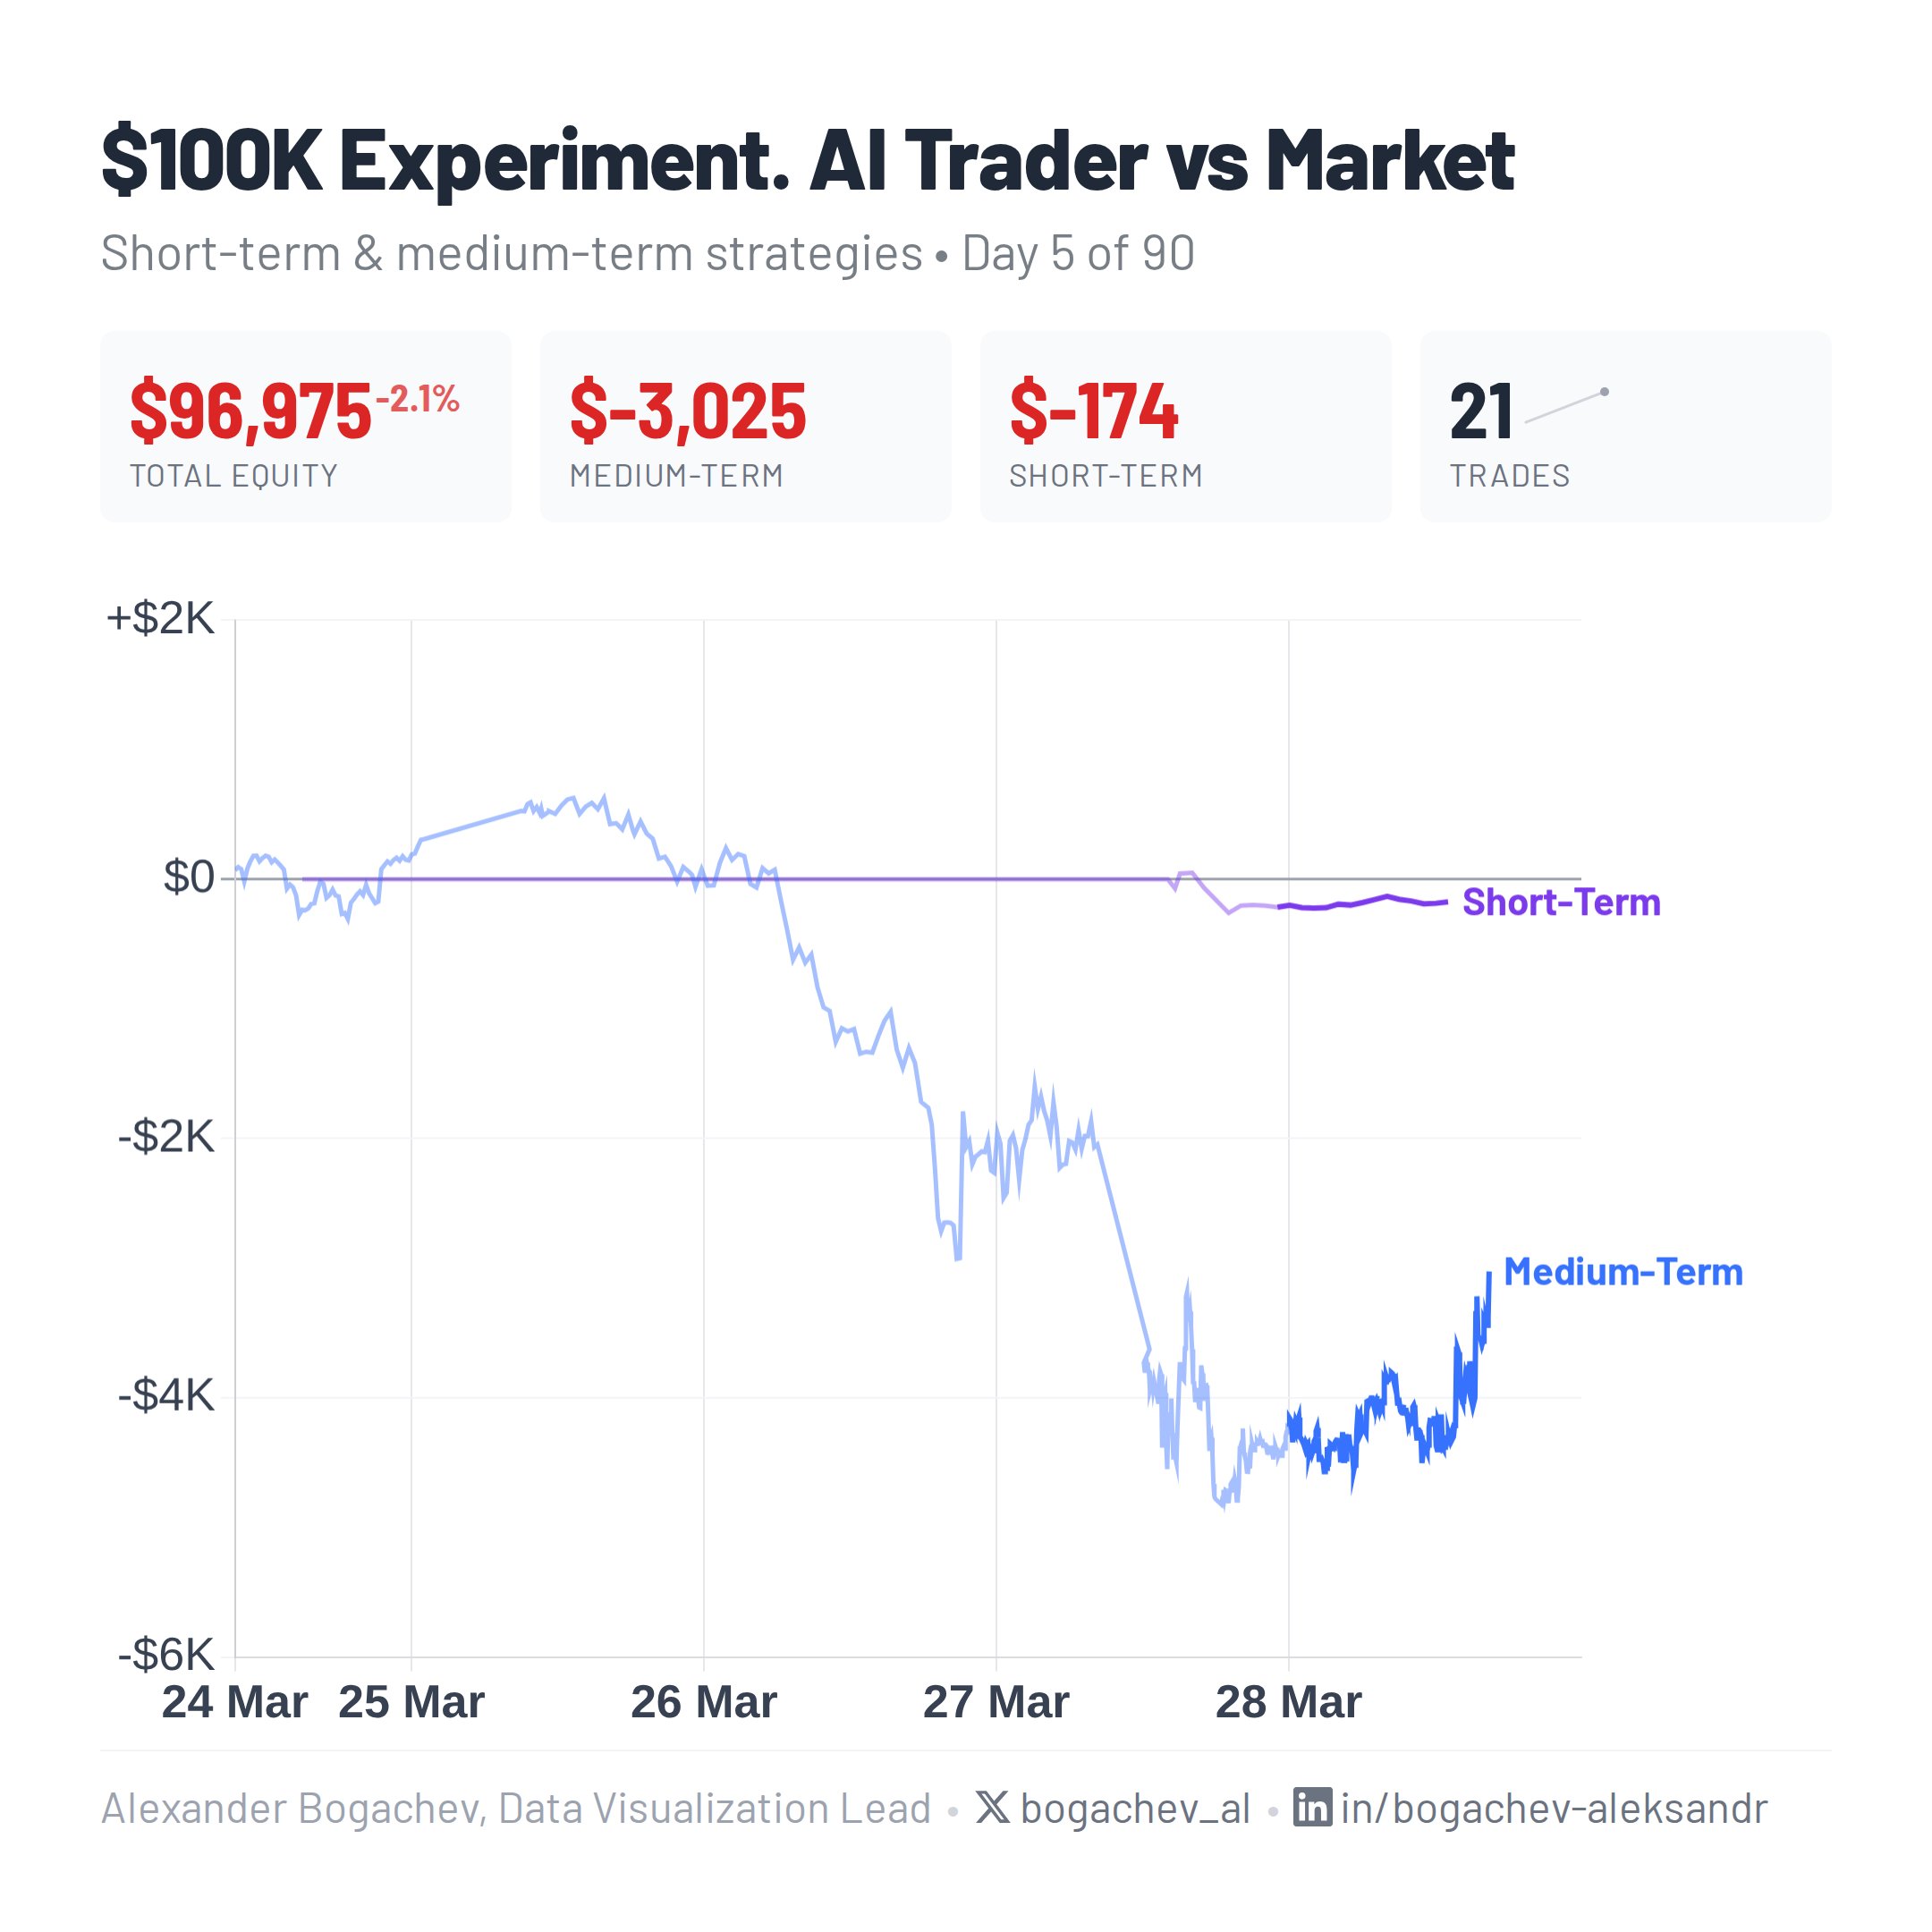
Task: Click the 27 Mar date label
Action: (x=996, y=1702)
